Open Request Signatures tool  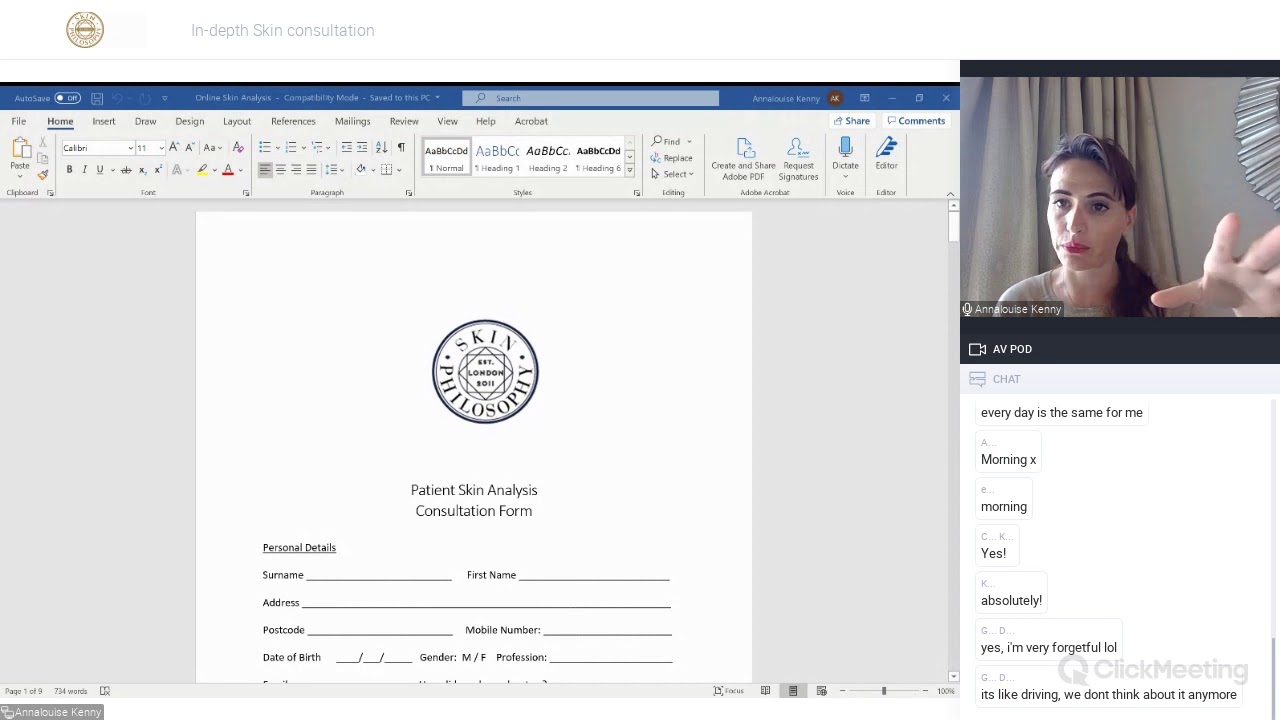(x=798, y=160)
